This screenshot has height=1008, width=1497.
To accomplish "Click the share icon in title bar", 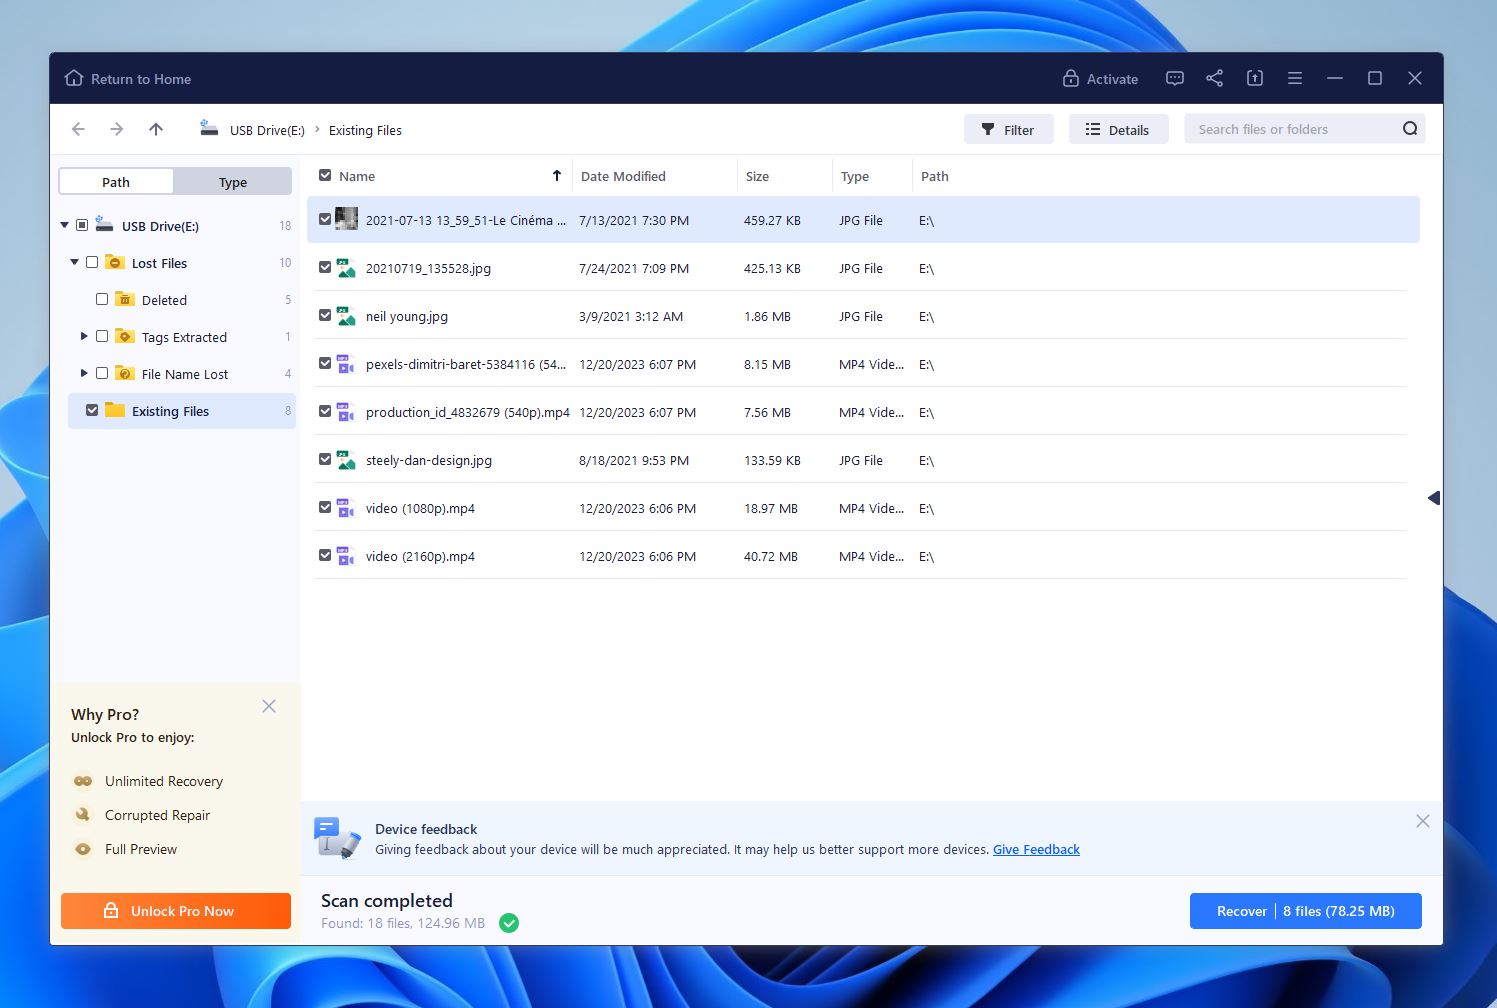I will [x=1215, y=78].
